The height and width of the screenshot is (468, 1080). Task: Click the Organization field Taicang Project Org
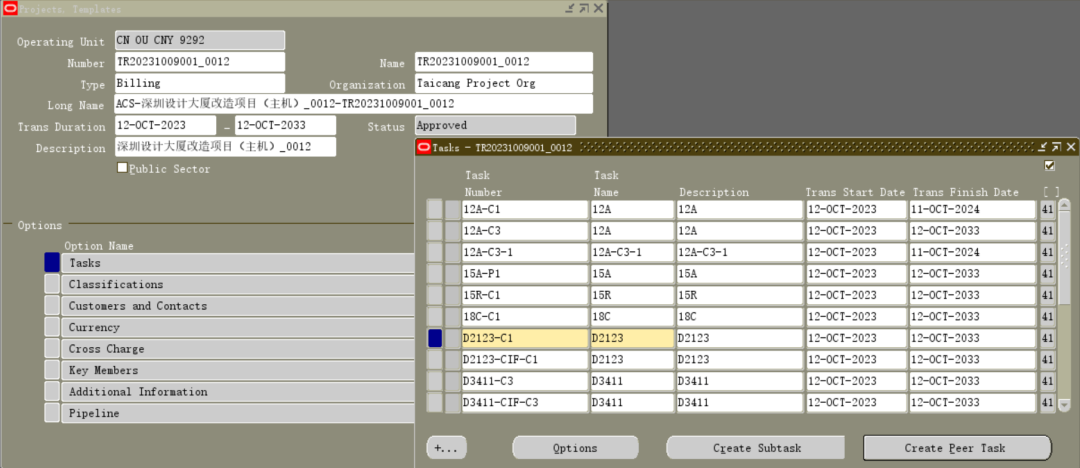503,83
